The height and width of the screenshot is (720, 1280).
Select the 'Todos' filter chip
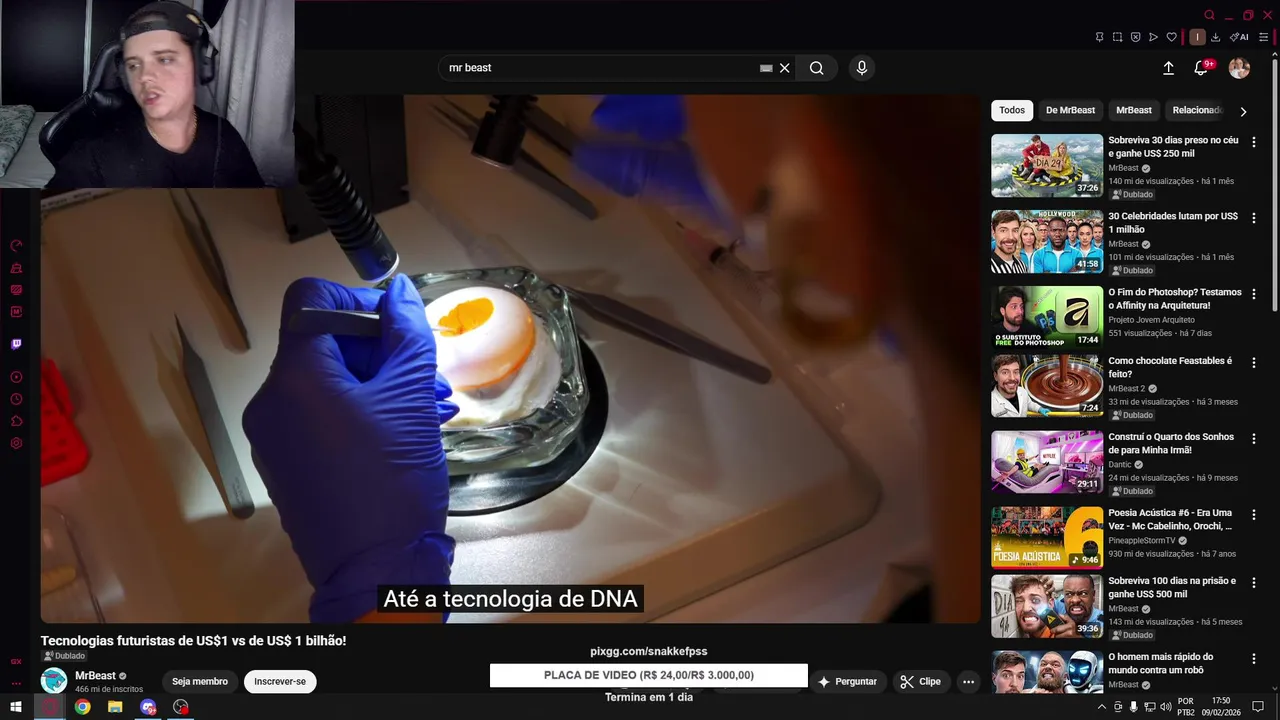pos(1012,110)
